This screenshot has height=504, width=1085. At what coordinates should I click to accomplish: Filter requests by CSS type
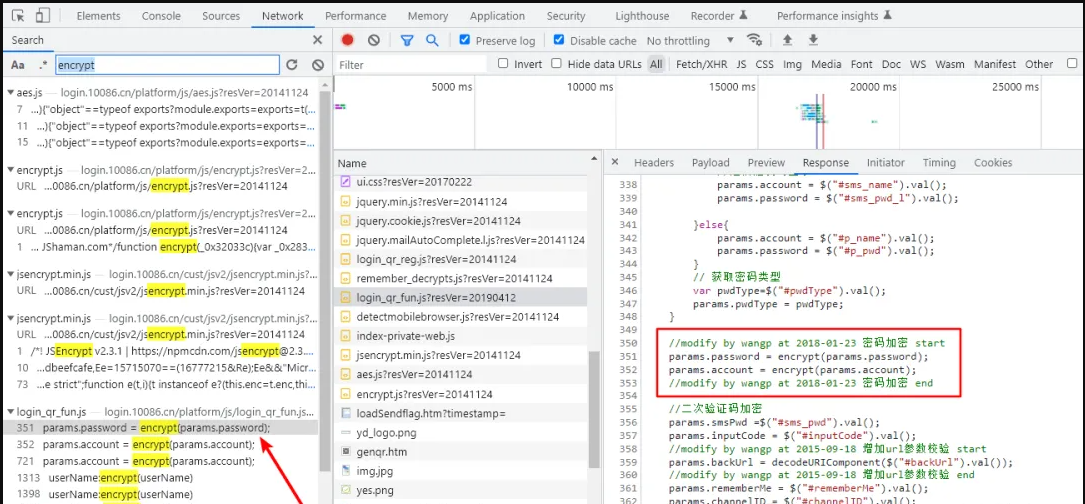pyautogui.click(x=765, y=64)
